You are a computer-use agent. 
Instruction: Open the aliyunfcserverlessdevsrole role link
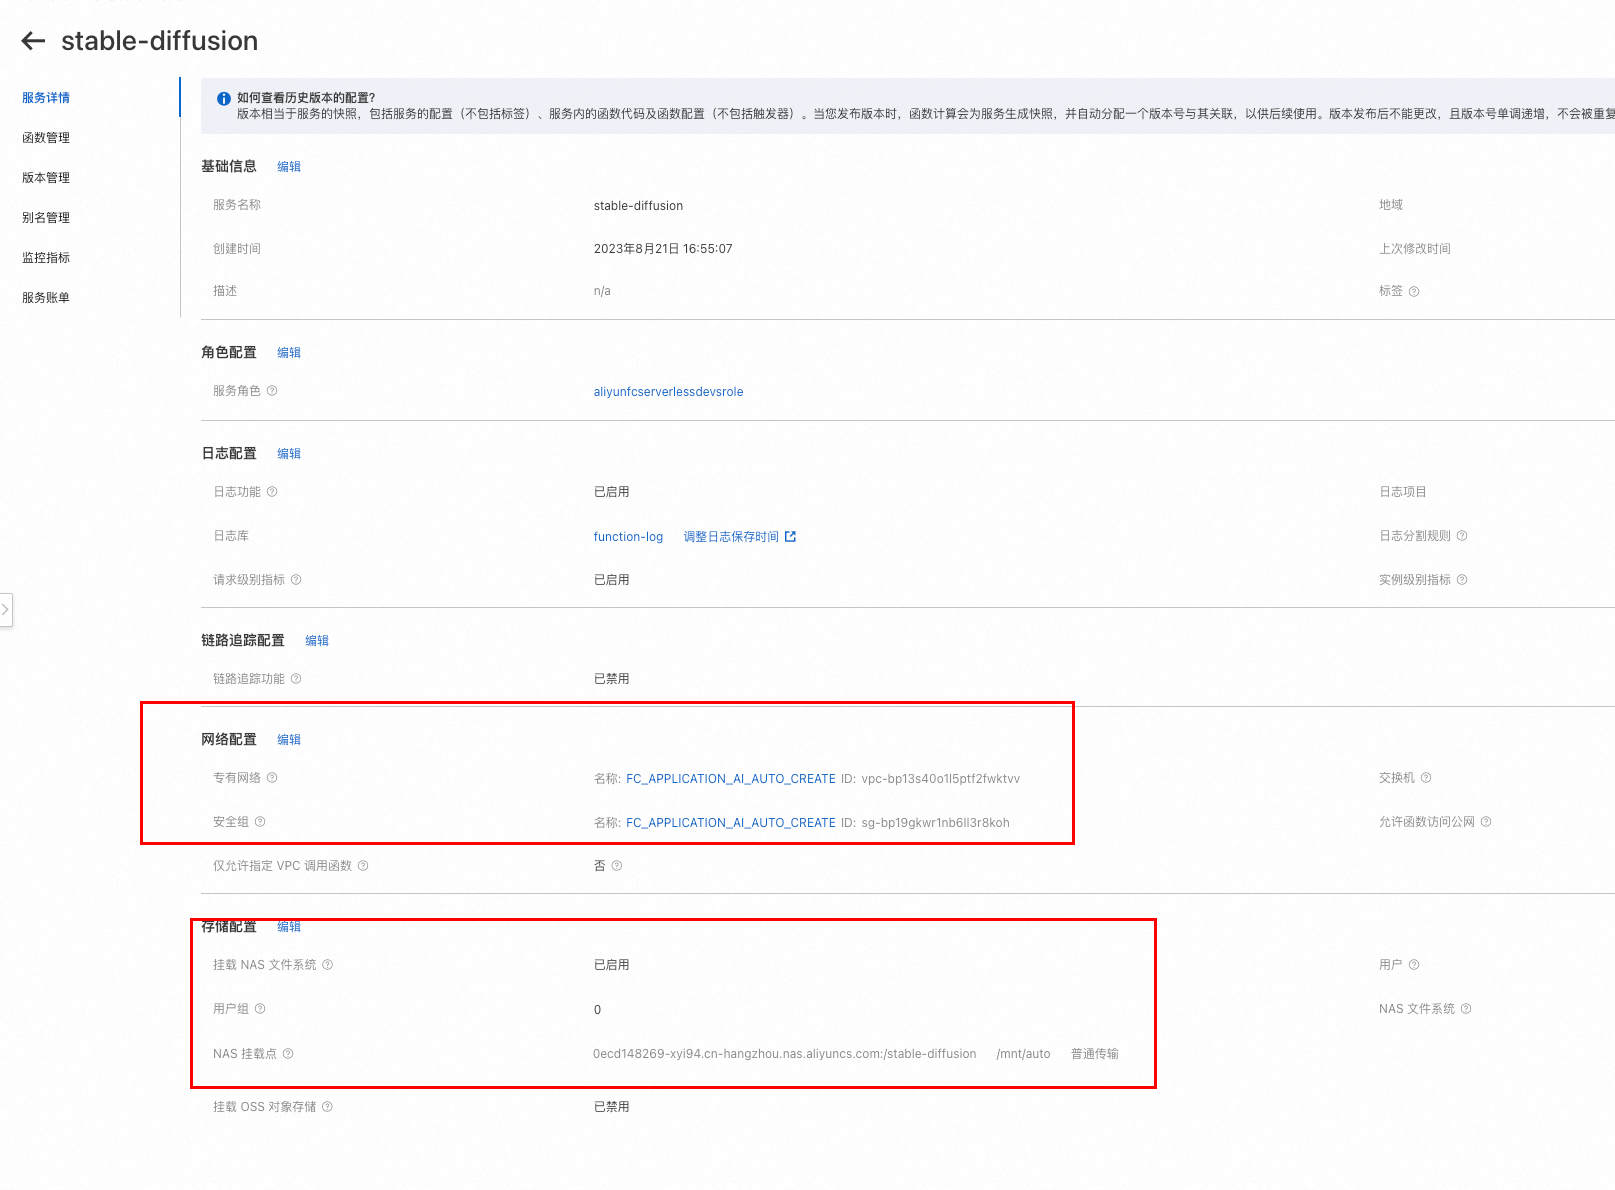pos(668,392)
